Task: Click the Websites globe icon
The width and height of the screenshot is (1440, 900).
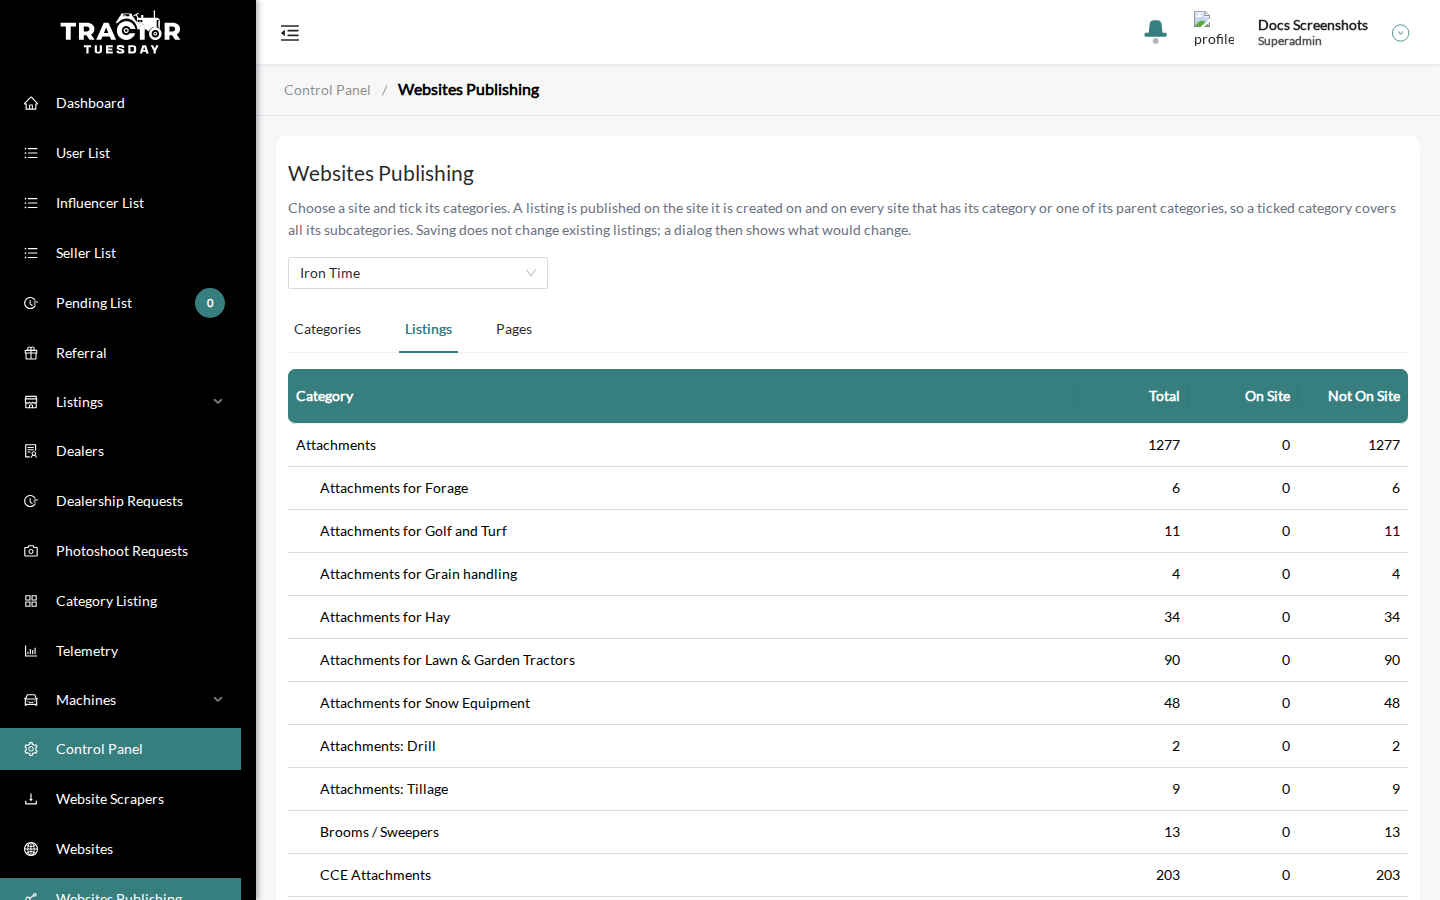Action: click(x=31, y=849)
